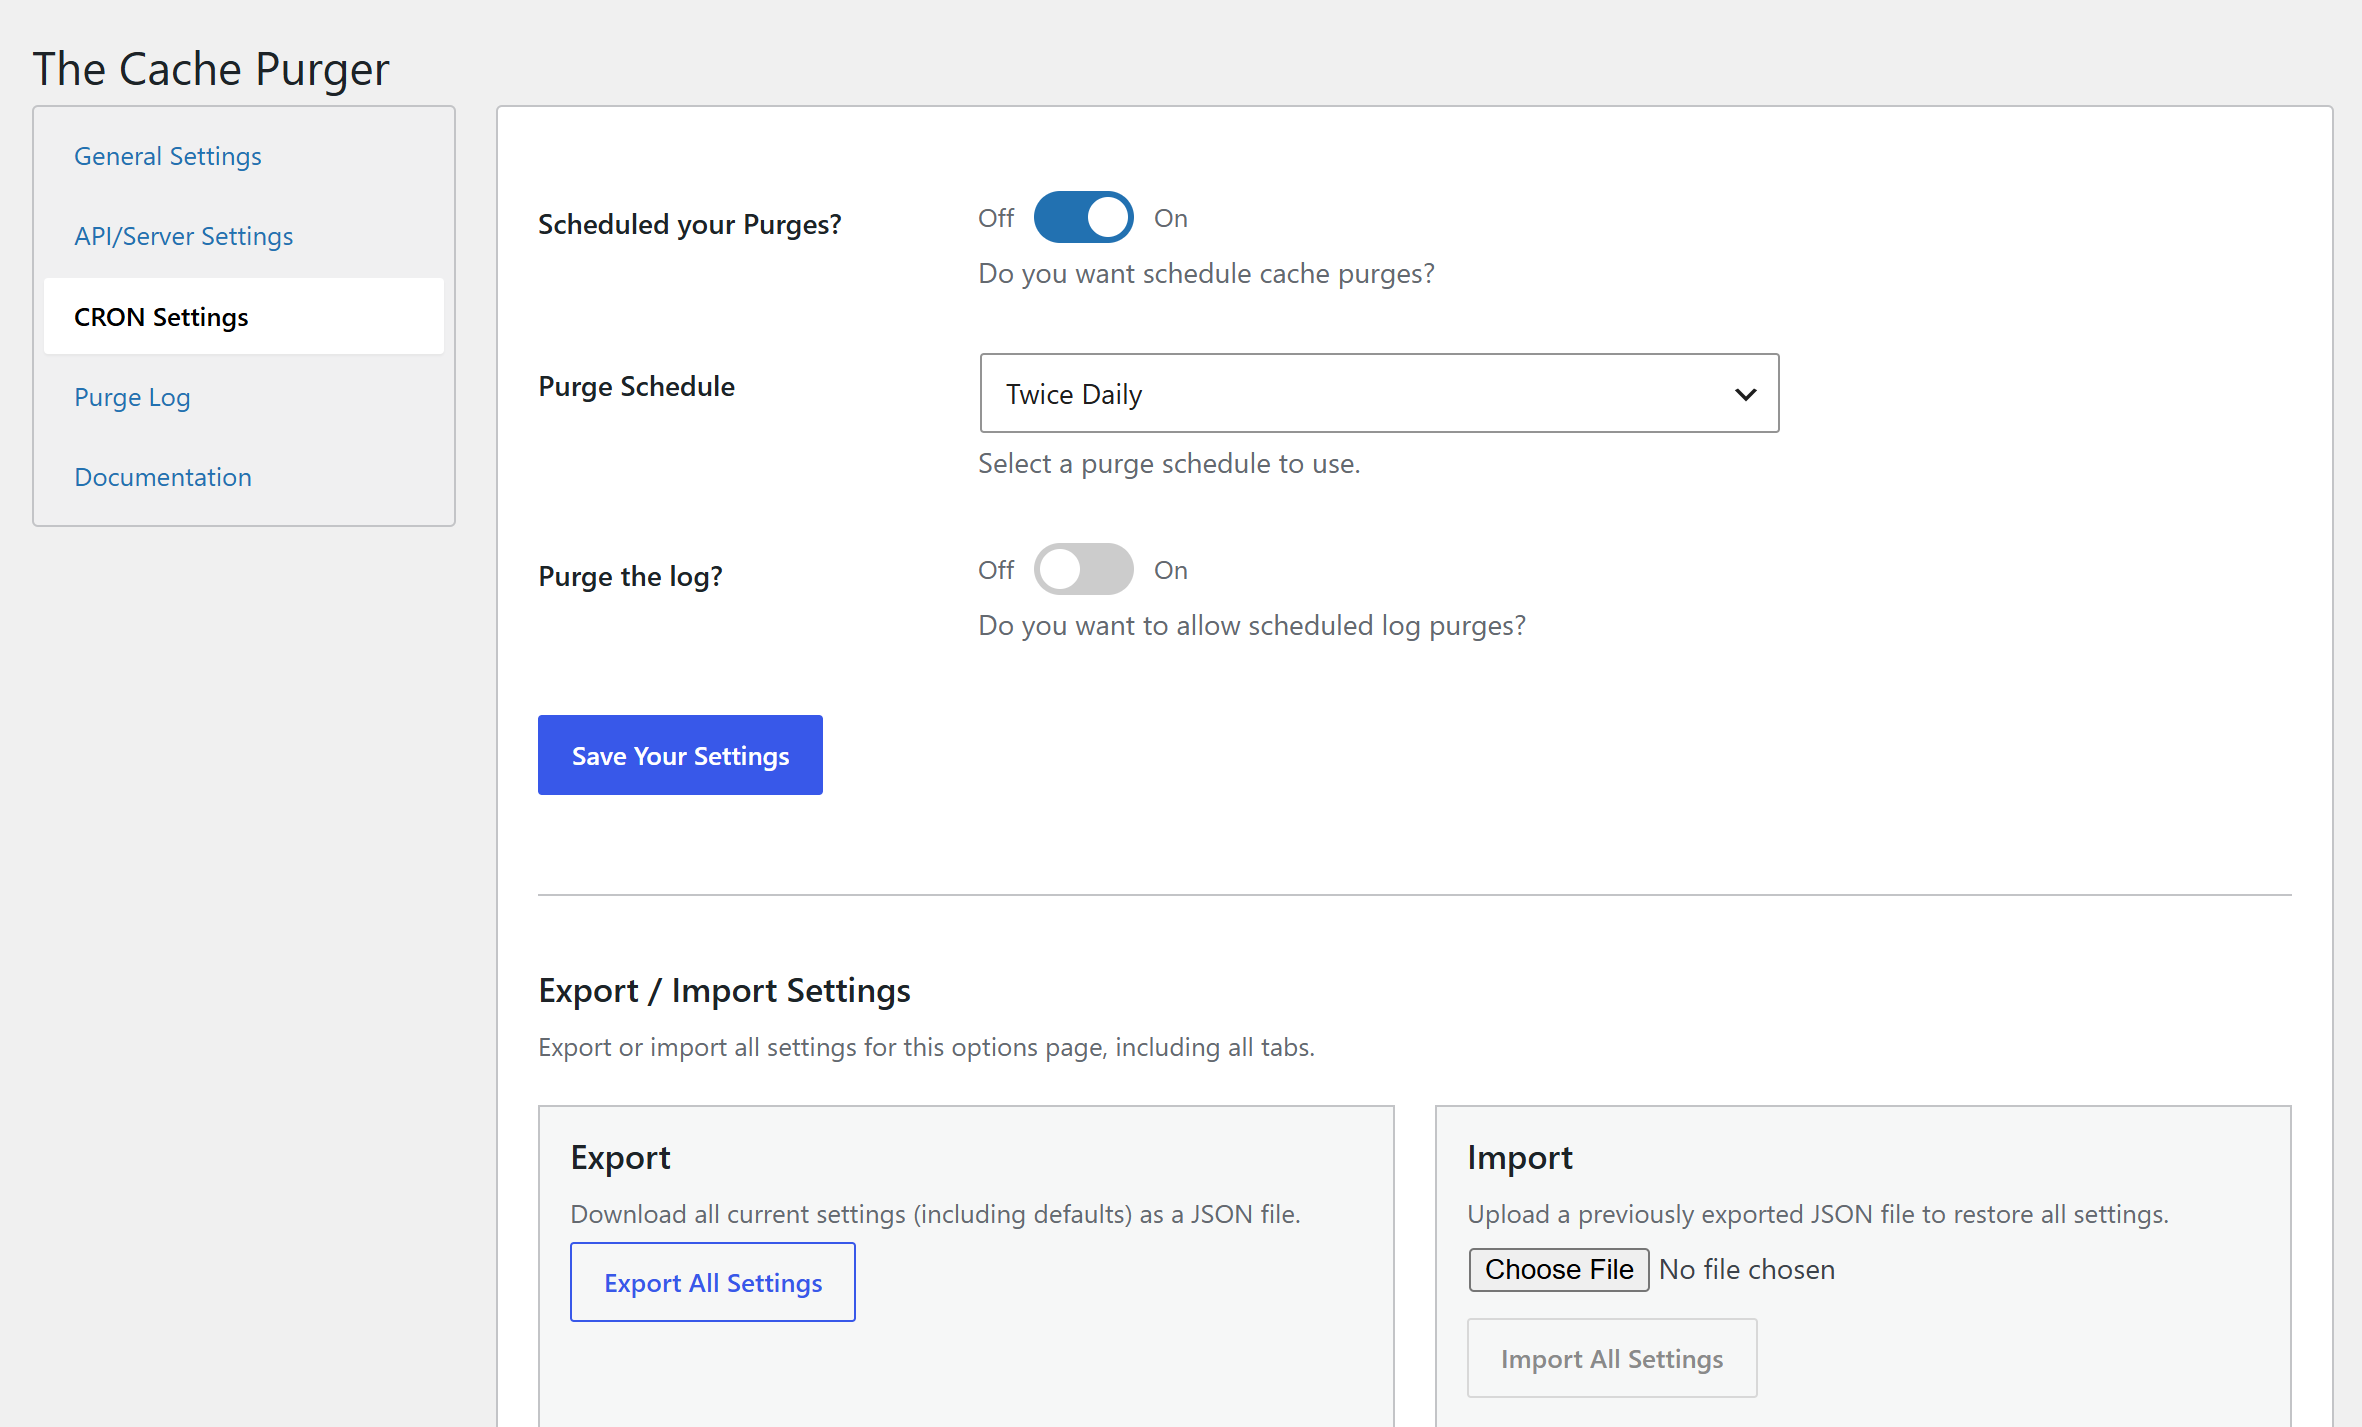Image resolution: width=2362 pixels, height=1427 pixels.
Task: Turn off the Scheduled your Purges toggle
Action: click(1083, 217)
